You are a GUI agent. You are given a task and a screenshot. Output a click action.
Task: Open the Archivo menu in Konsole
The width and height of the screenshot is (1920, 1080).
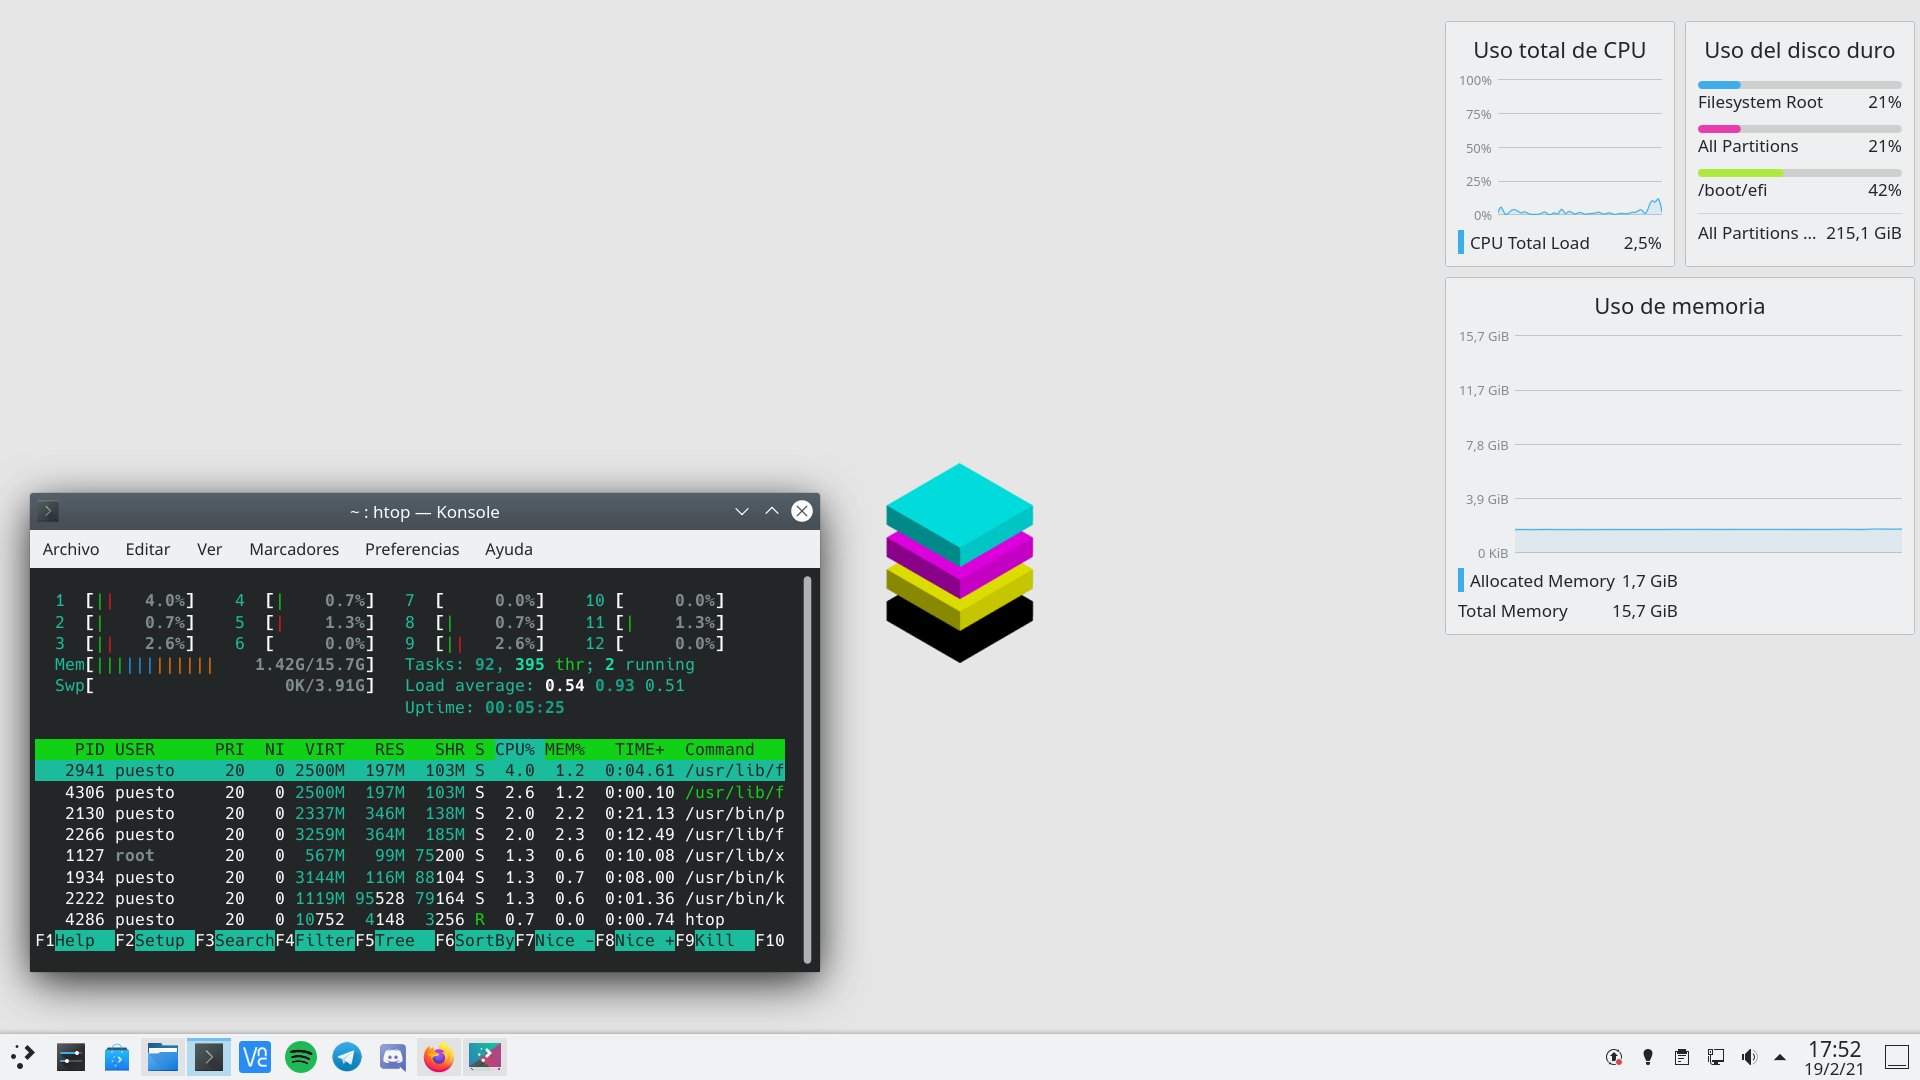(71, 549)
